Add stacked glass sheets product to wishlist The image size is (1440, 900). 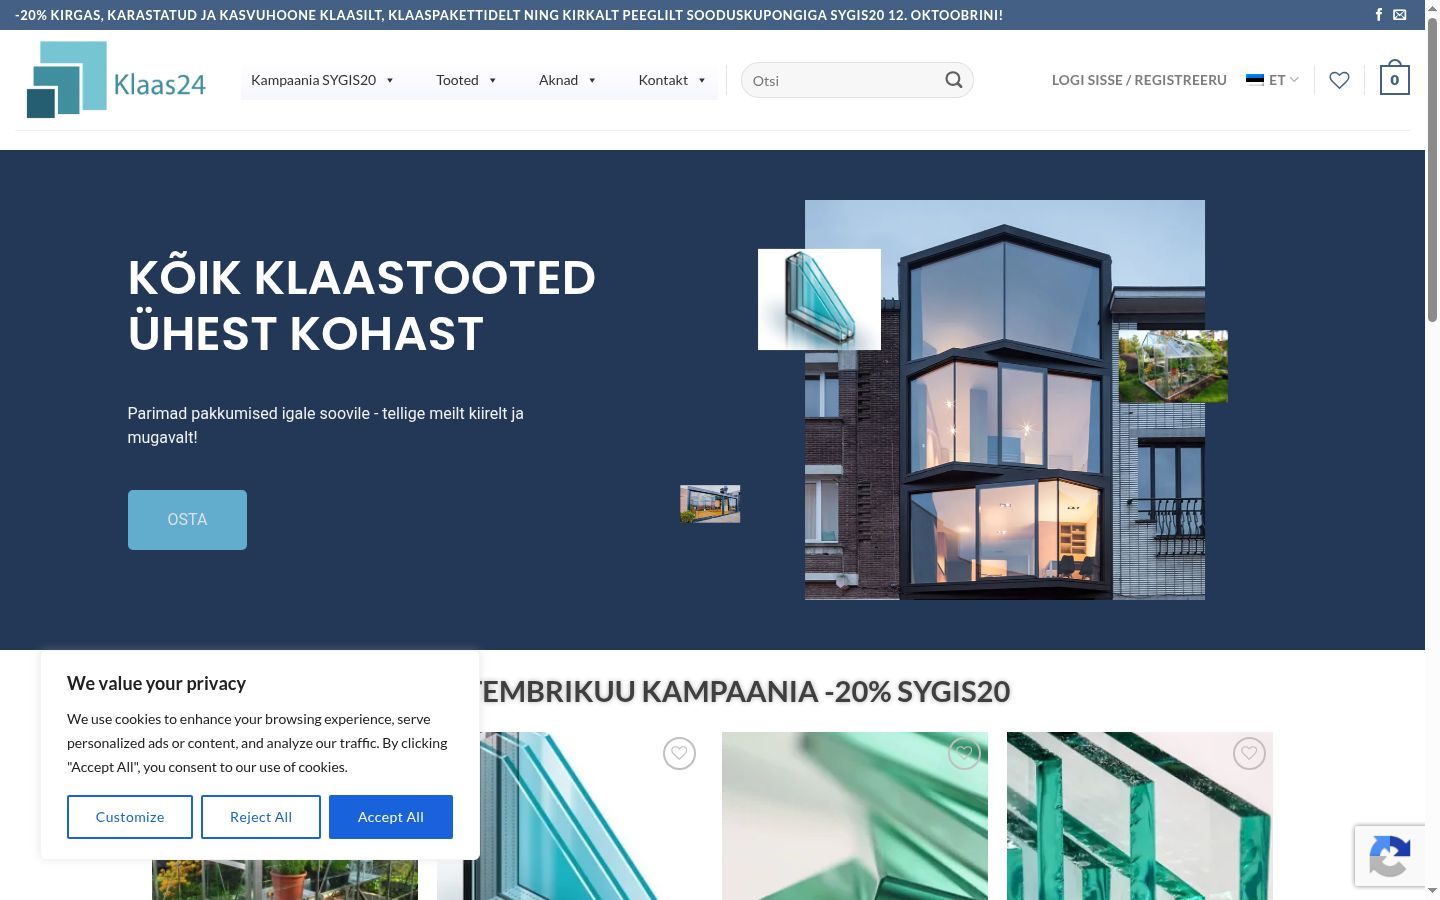1249,753
